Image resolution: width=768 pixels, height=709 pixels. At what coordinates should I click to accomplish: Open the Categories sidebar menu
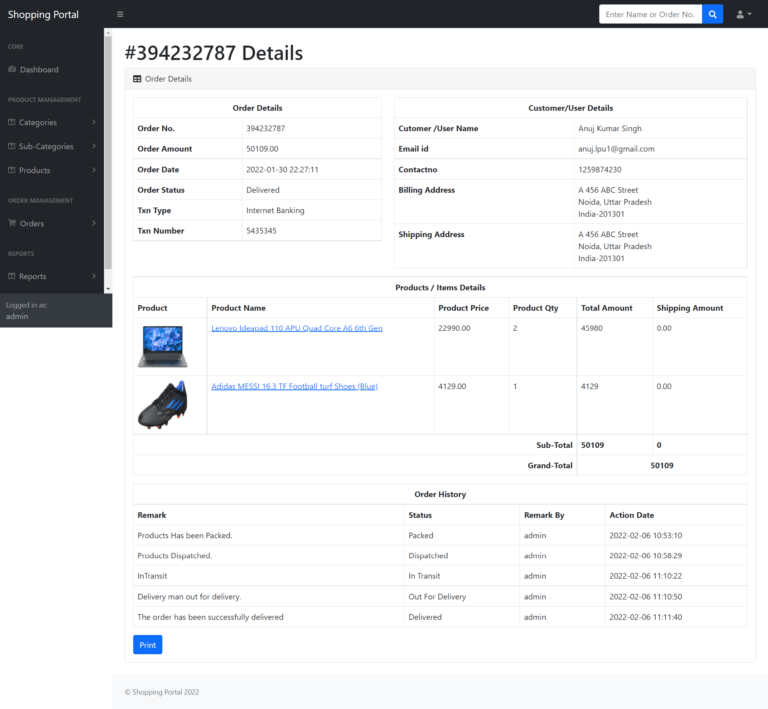52,122
